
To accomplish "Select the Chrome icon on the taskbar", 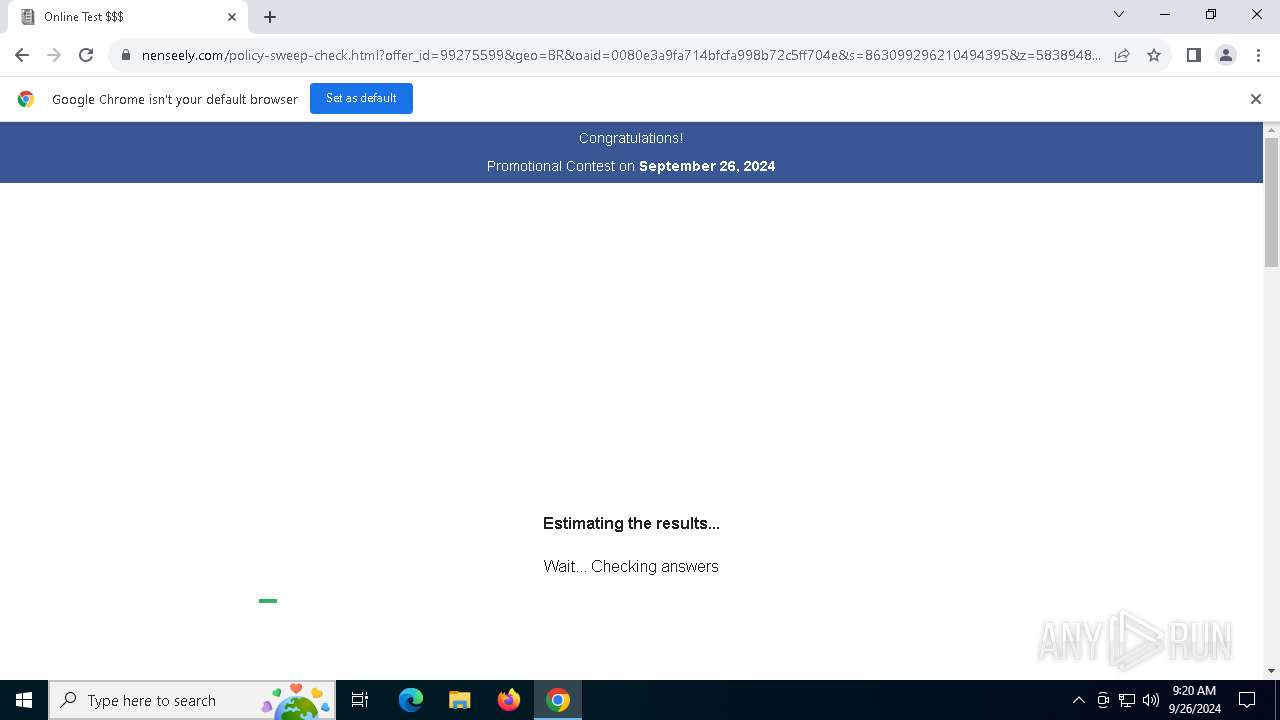I will [x=558, y=700].
